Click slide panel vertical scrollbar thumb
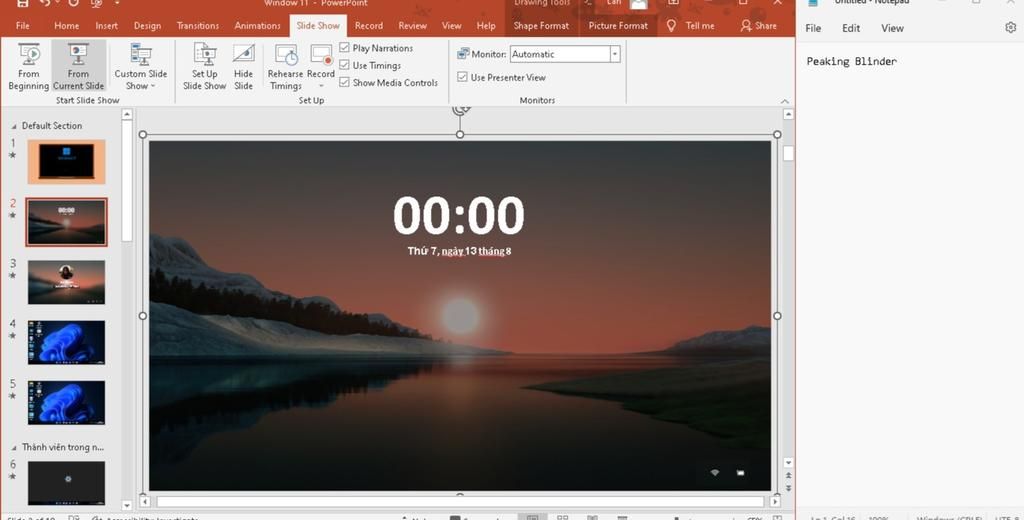 click(127, 182)
